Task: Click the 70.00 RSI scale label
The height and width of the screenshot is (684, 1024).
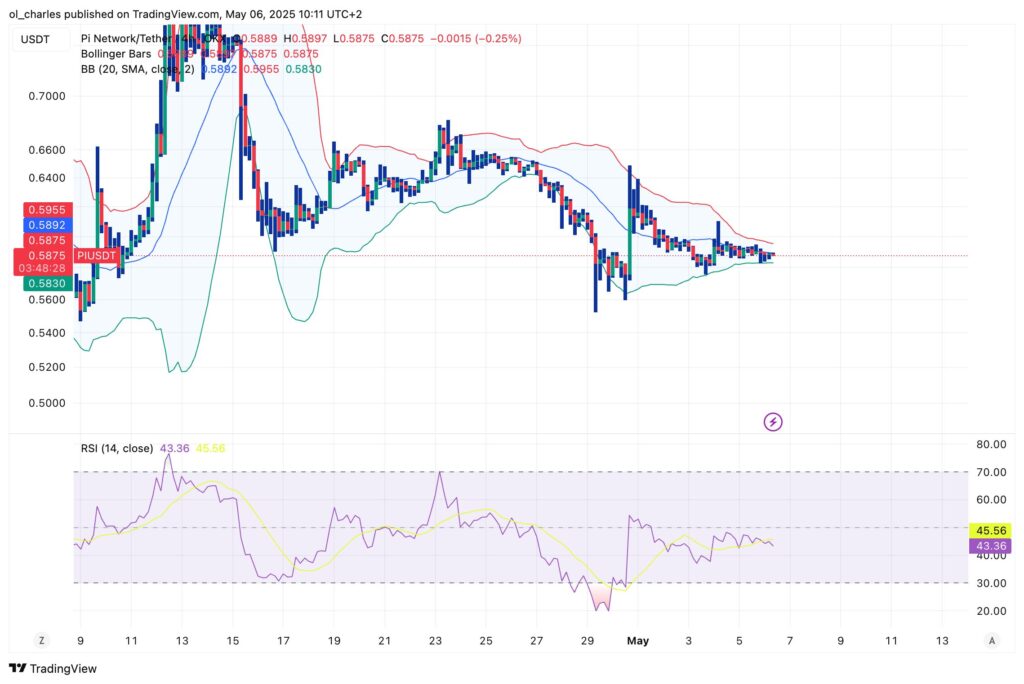Action: 991,472
